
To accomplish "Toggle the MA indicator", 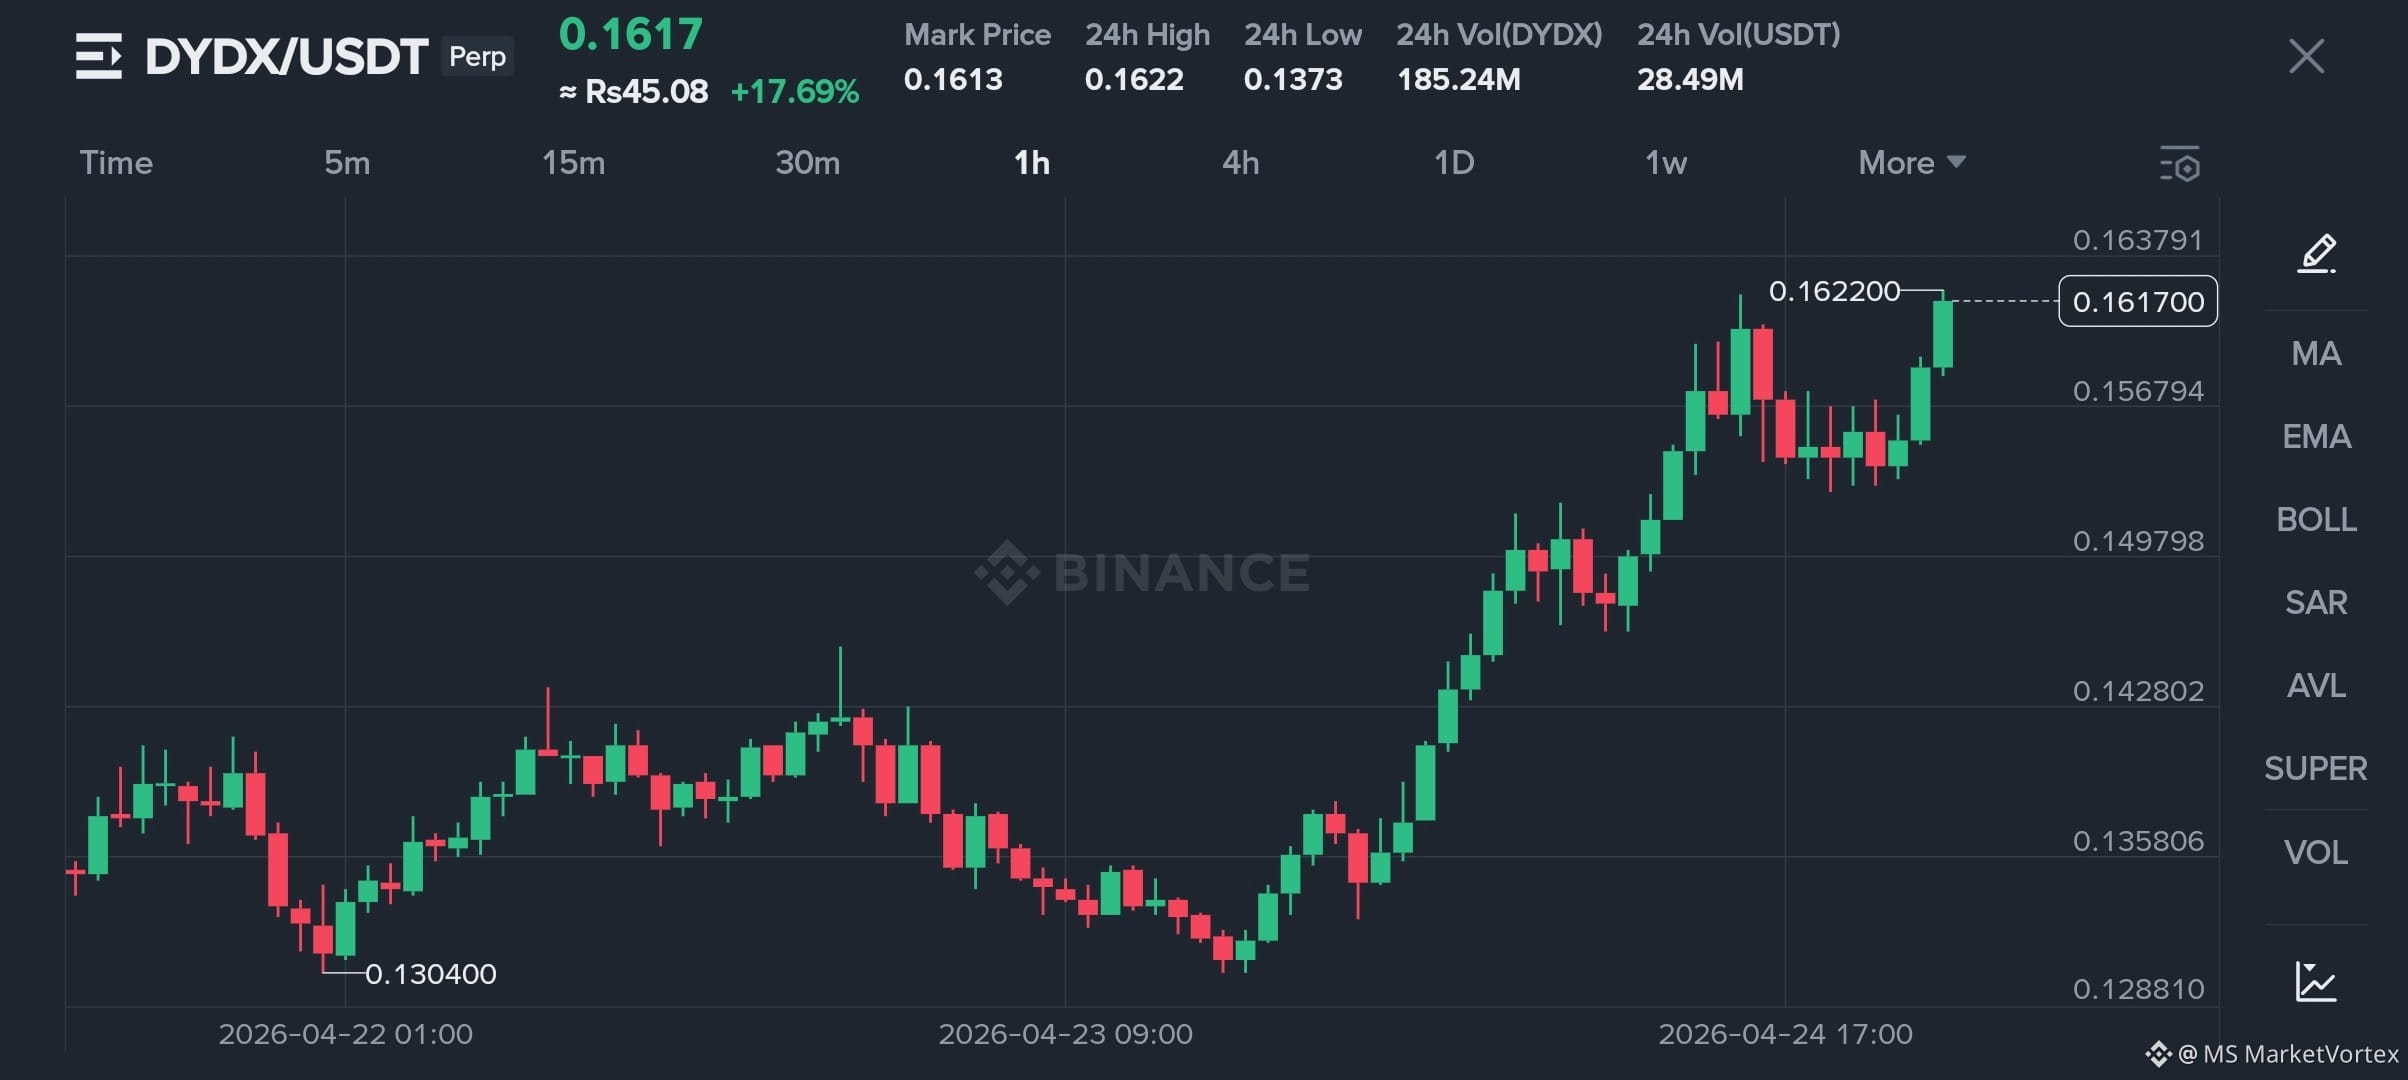I will click(x=2316, y=353).
